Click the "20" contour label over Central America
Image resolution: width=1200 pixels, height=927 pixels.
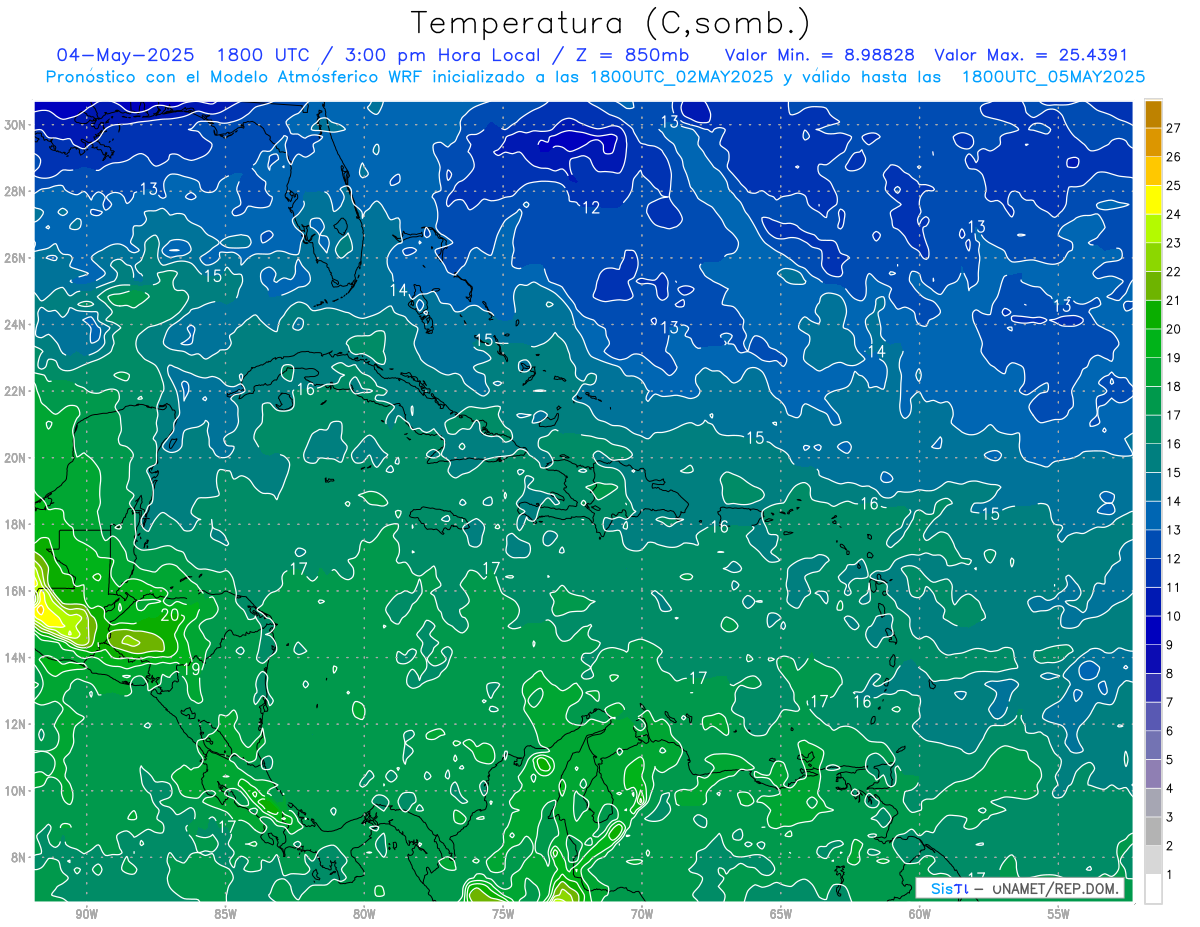click(169, 615)
